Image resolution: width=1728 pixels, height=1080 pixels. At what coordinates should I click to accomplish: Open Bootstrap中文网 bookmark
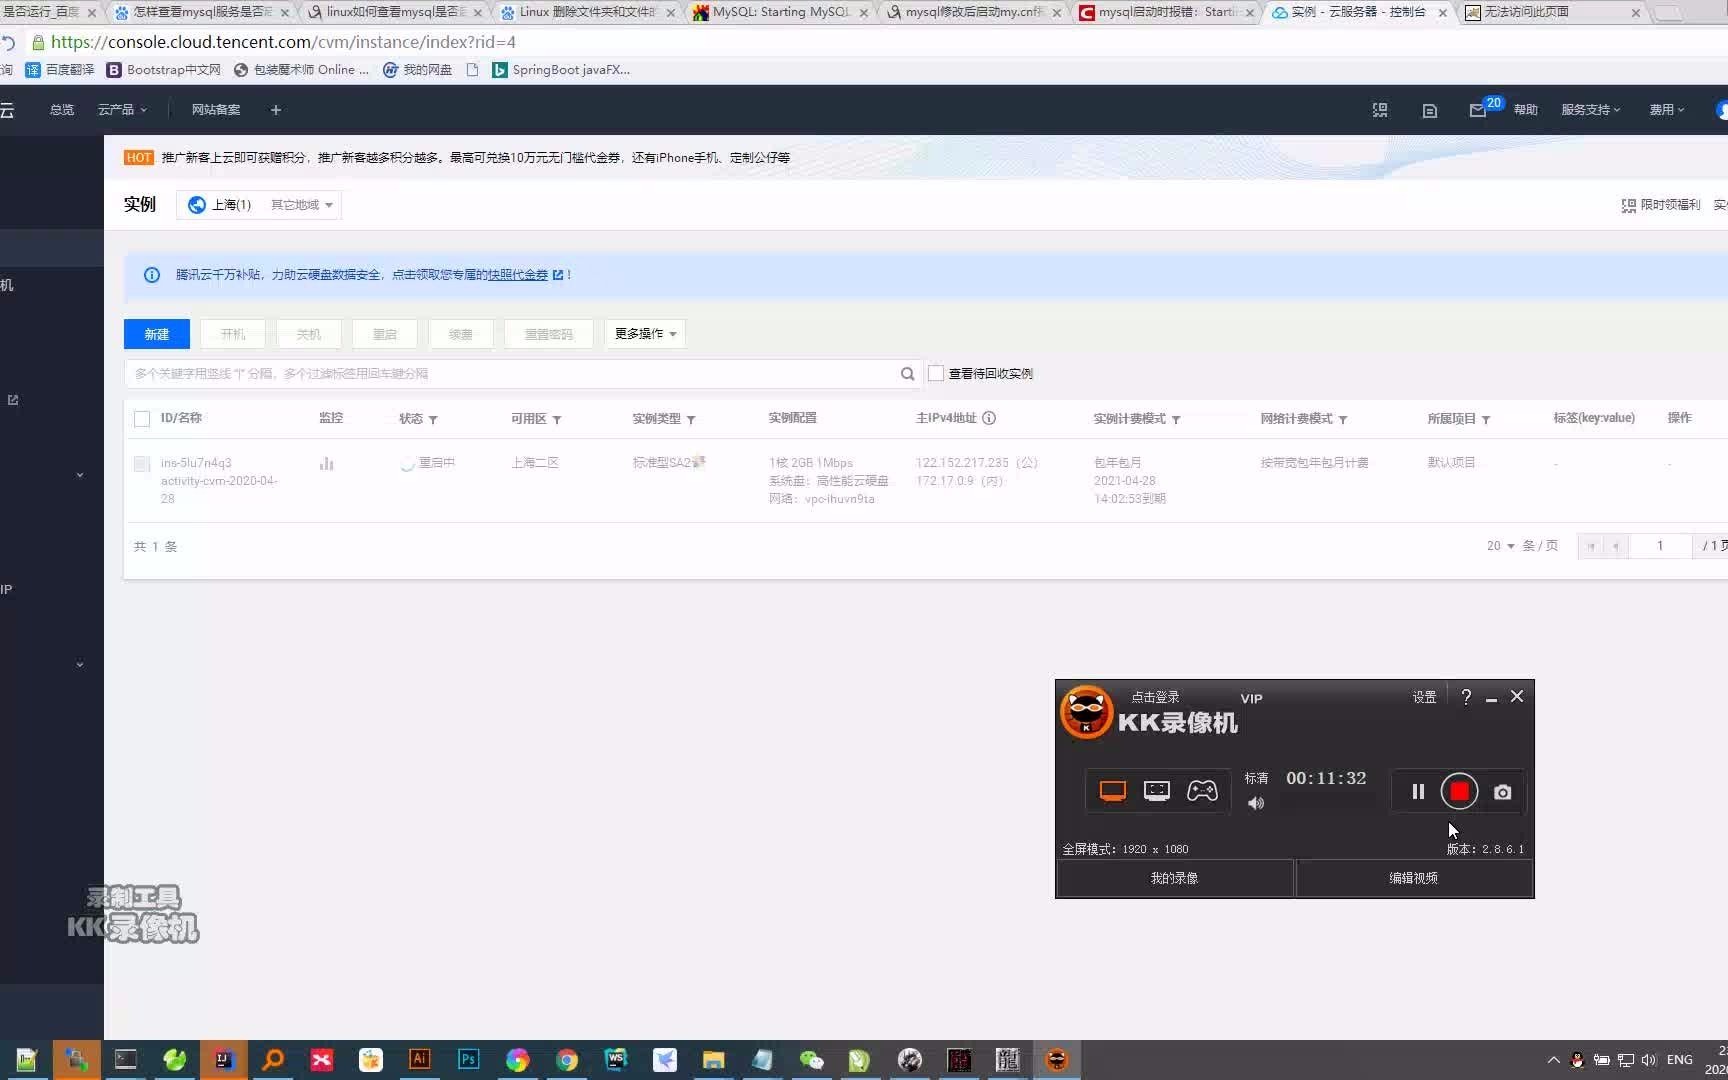pos(163,70)
